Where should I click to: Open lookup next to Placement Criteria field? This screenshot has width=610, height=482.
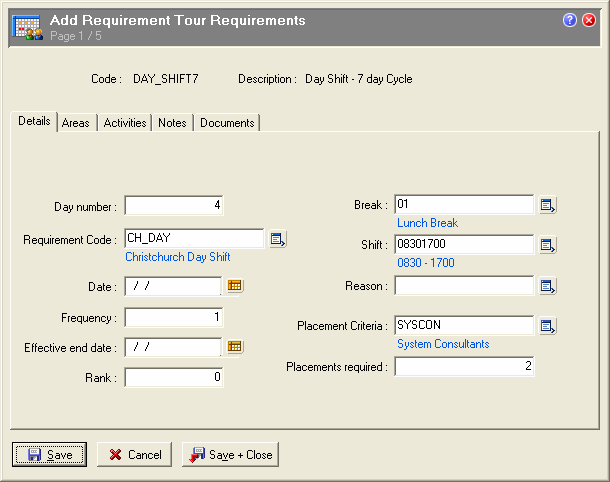pyautogui.click(x=547, y=326)
